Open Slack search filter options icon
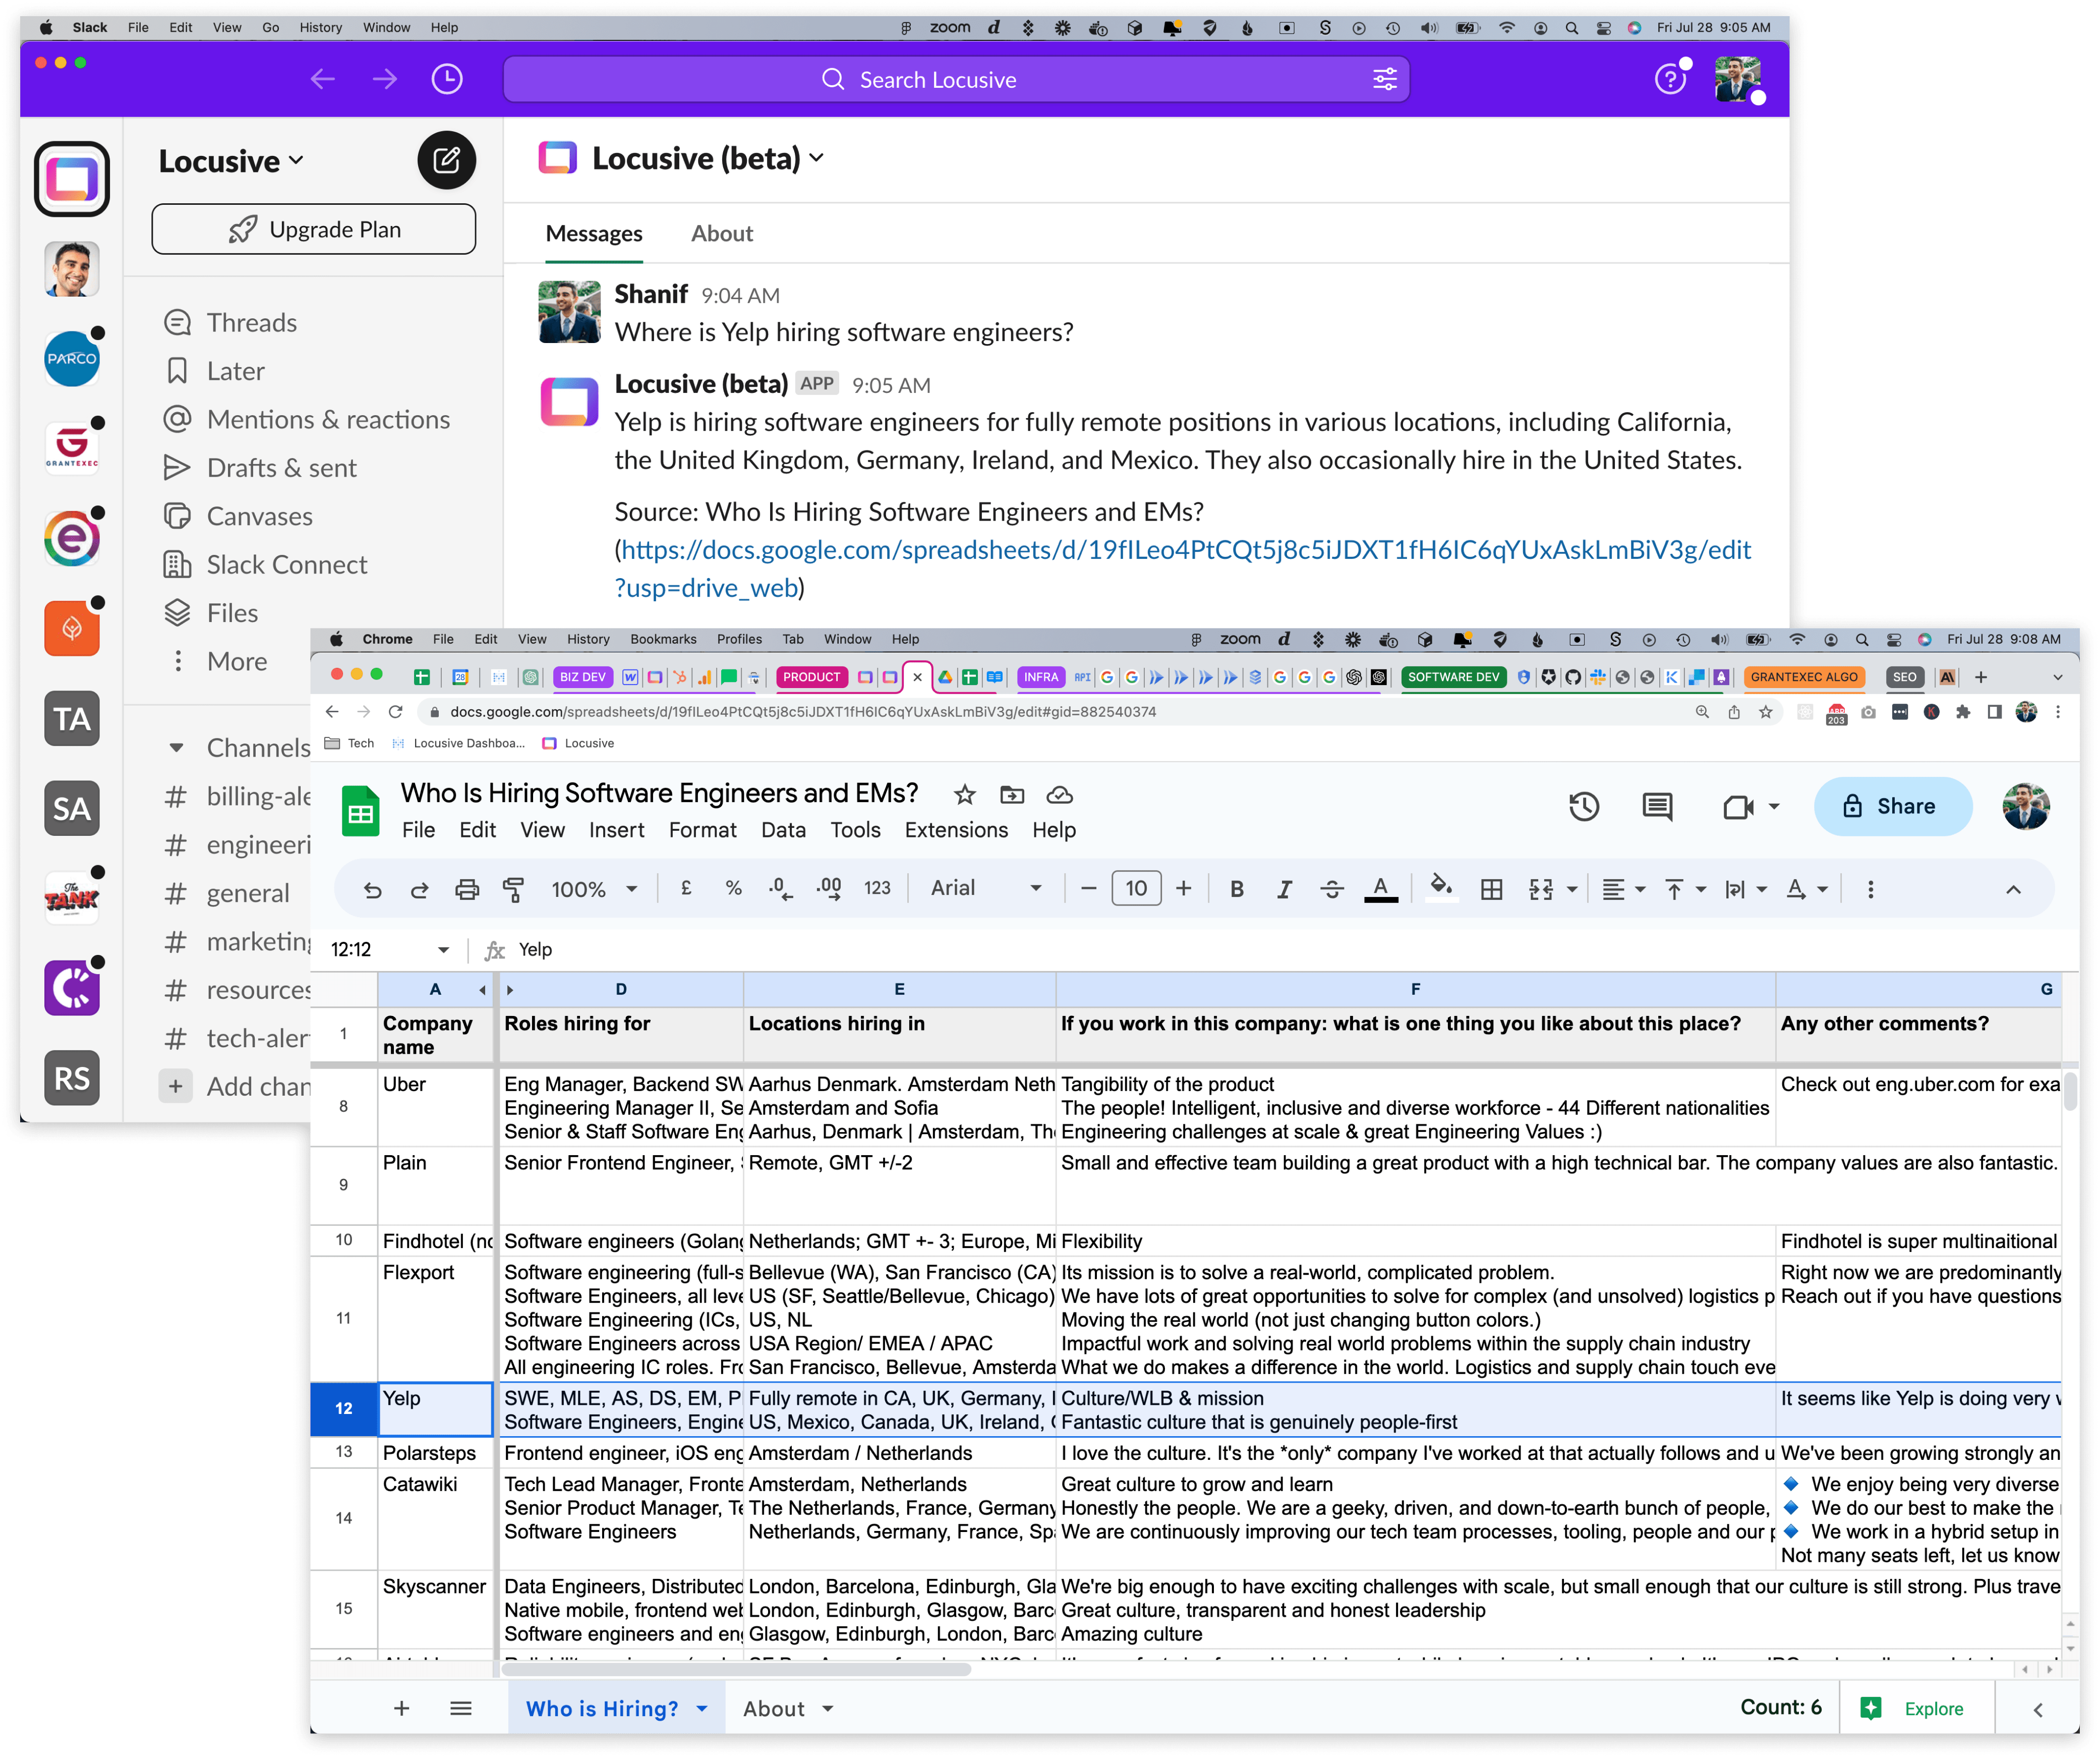Screen dimensions: 2100x1758 pyautogui.click(x=1384, y=79)
